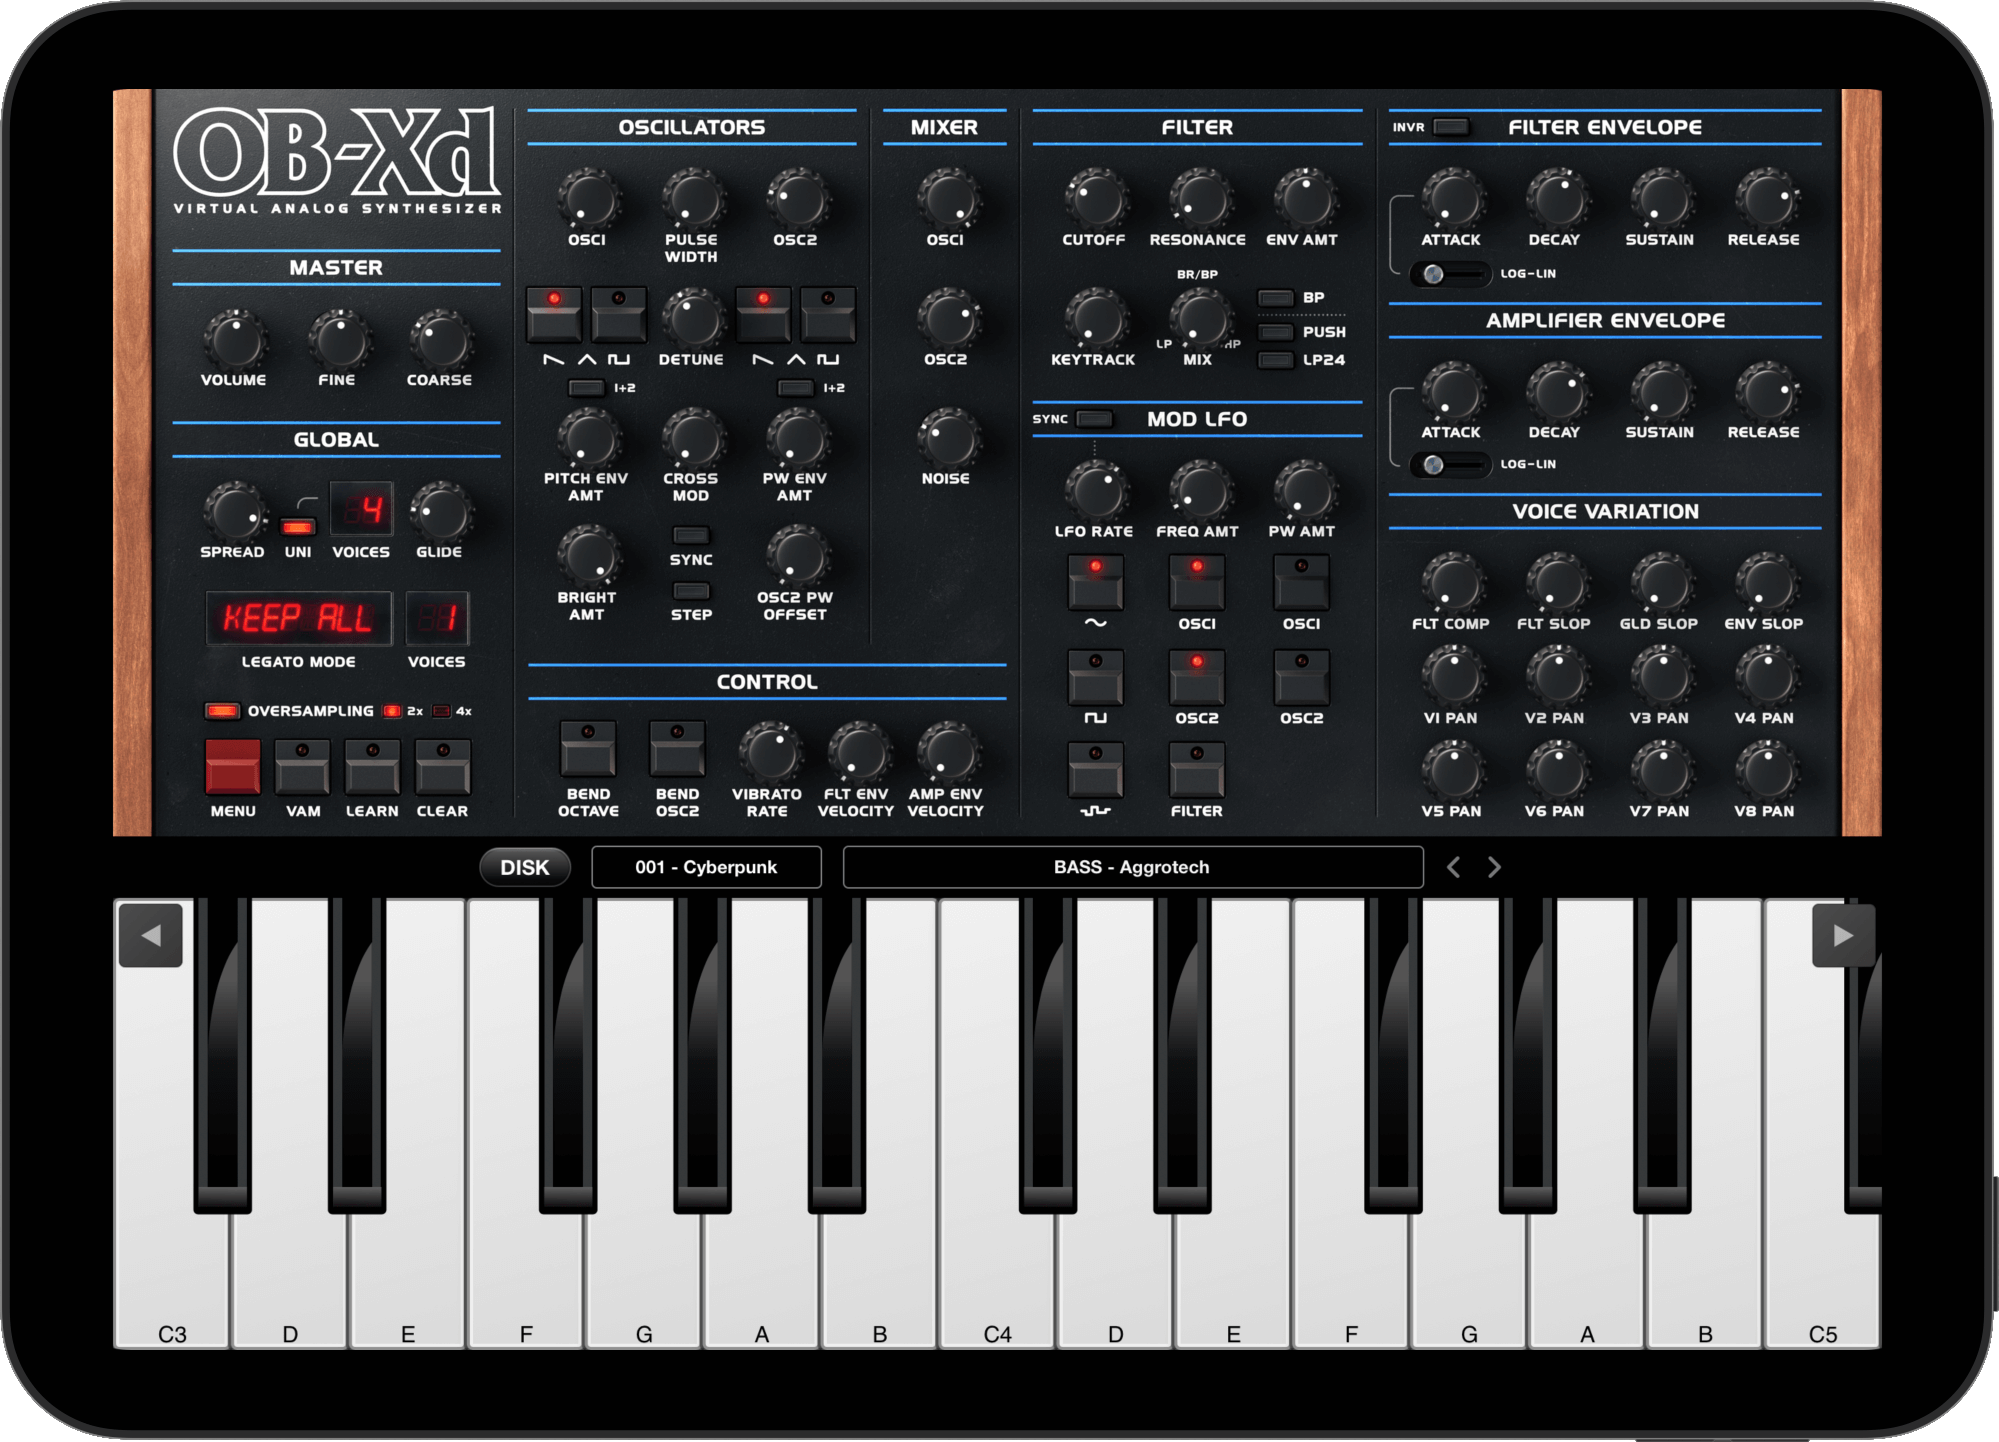Toggle the 4x oversampling indicator
Screen dimensions: 1999x1442
(441, 711)
